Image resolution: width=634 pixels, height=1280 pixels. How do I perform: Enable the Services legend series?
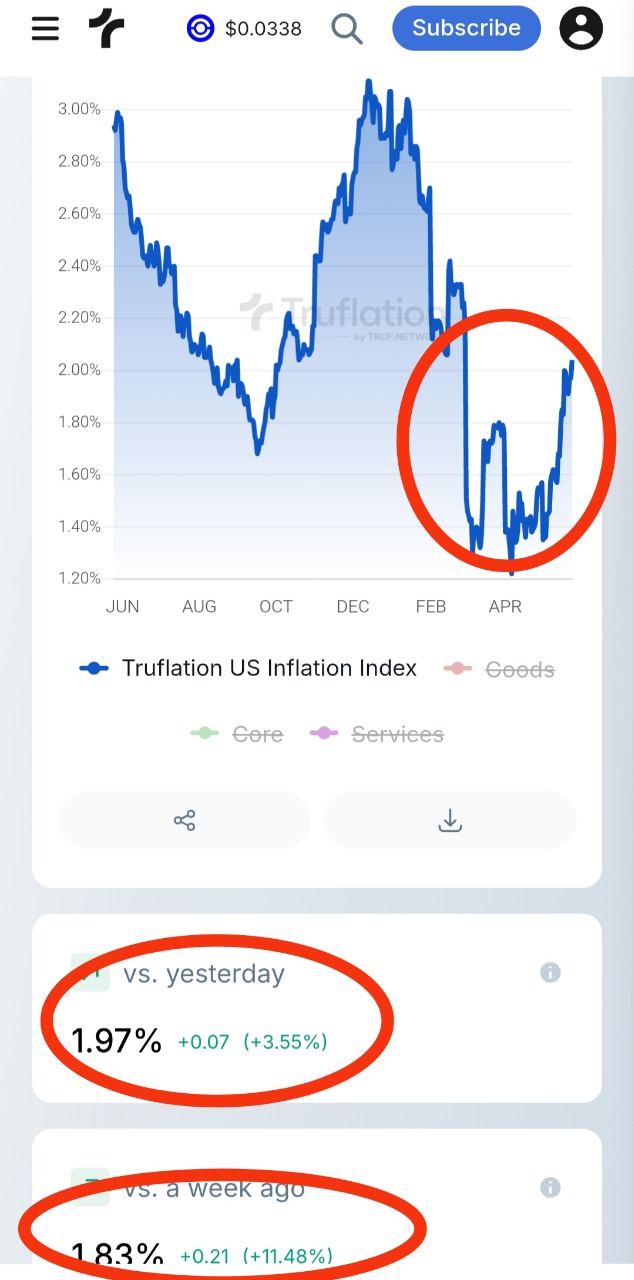377,734
